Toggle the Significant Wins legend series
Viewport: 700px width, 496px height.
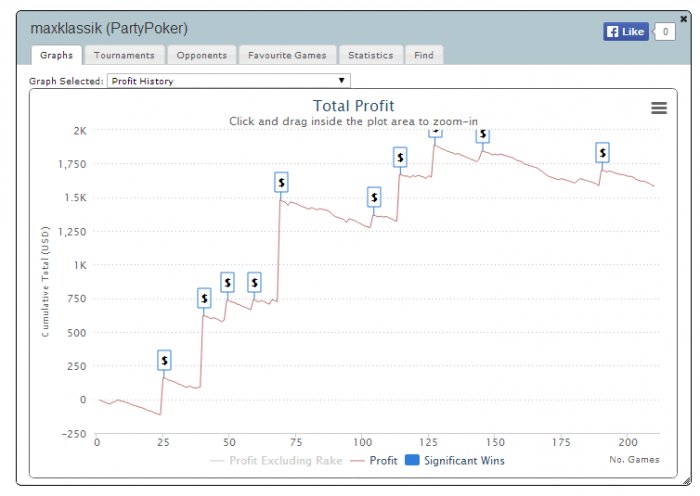[455, 461]
